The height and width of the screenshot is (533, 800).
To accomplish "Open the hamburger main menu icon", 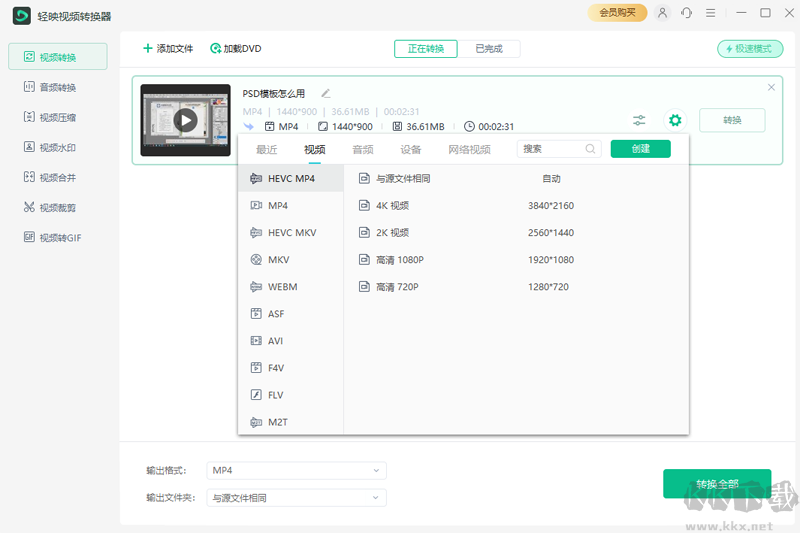I will pos(711,13).
